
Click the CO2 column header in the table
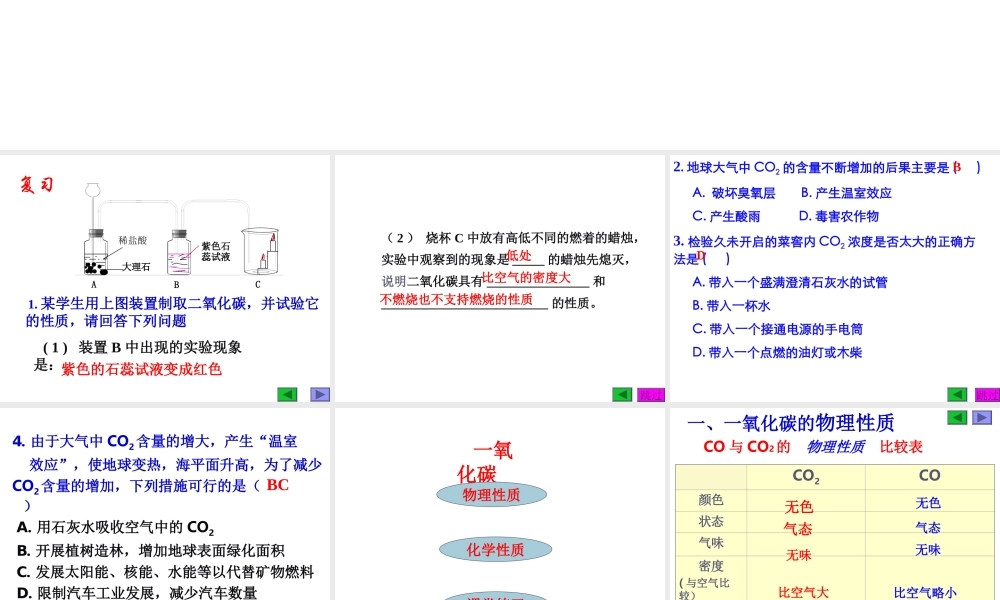coord(805,476)
